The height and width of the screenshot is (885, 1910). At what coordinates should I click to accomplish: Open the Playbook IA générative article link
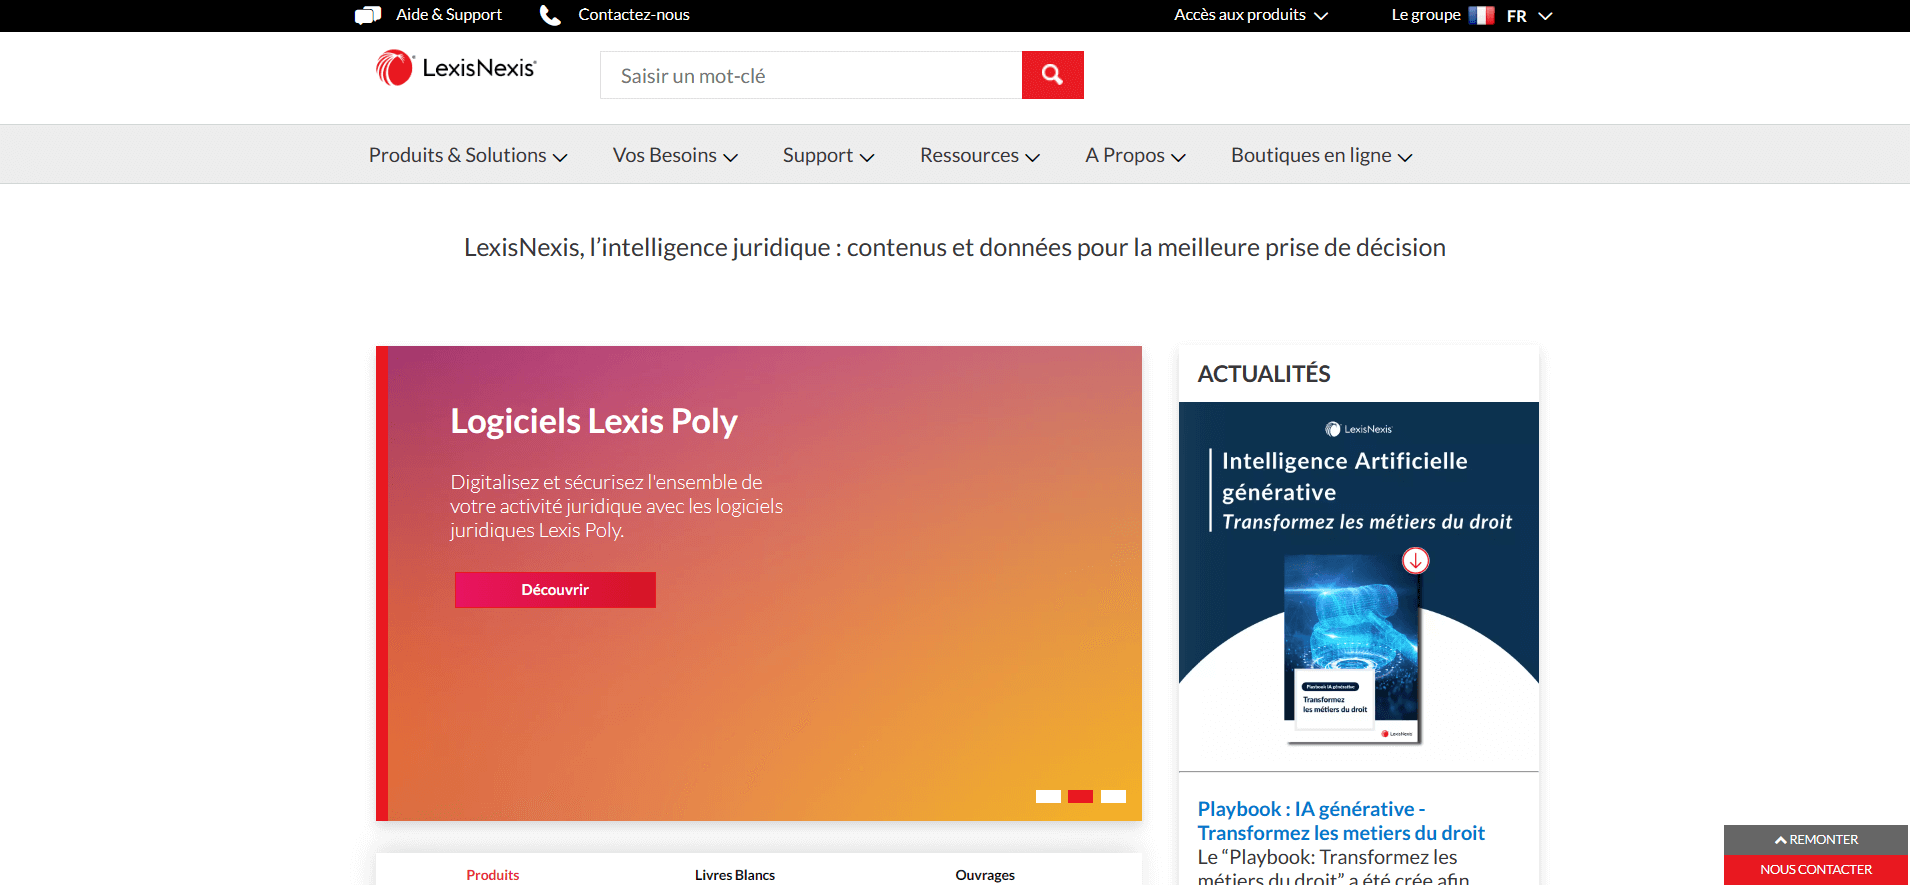click(x=1340, y=821)
